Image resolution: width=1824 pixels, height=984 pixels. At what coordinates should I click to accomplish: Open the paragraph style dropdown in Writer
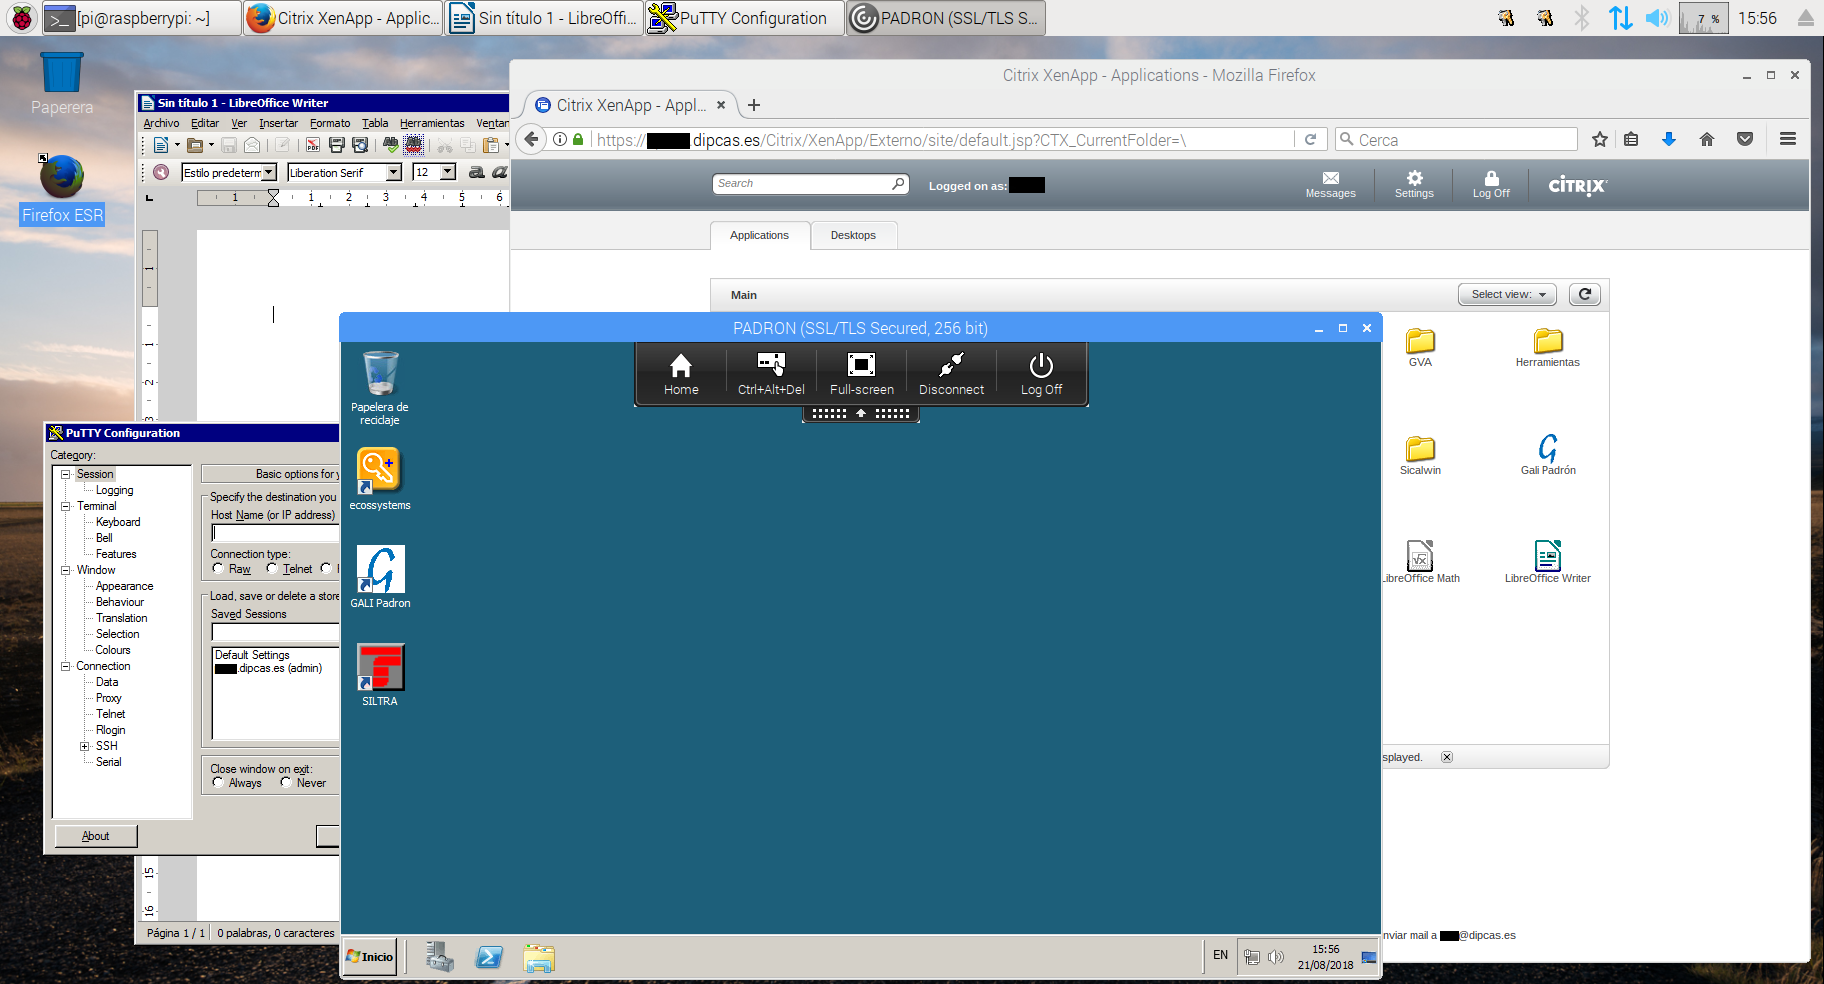[269, 172]
